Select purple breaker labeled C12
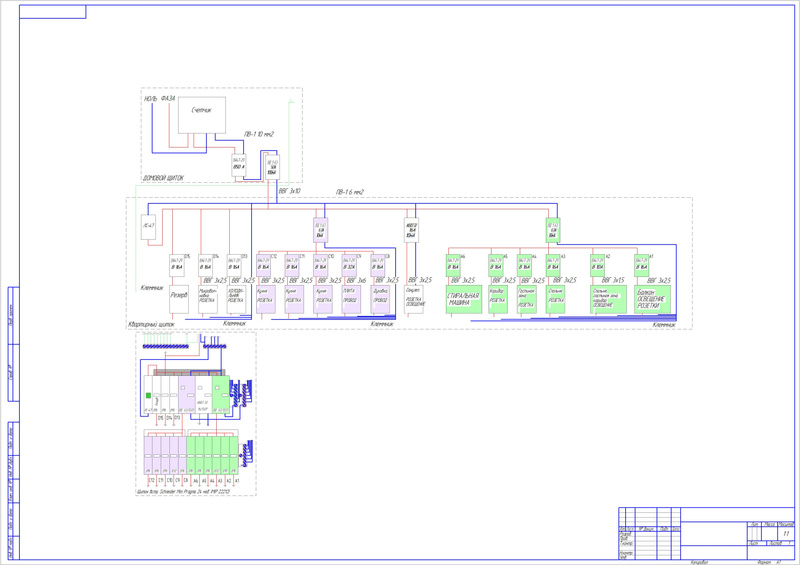 click(x=263, y=265)
